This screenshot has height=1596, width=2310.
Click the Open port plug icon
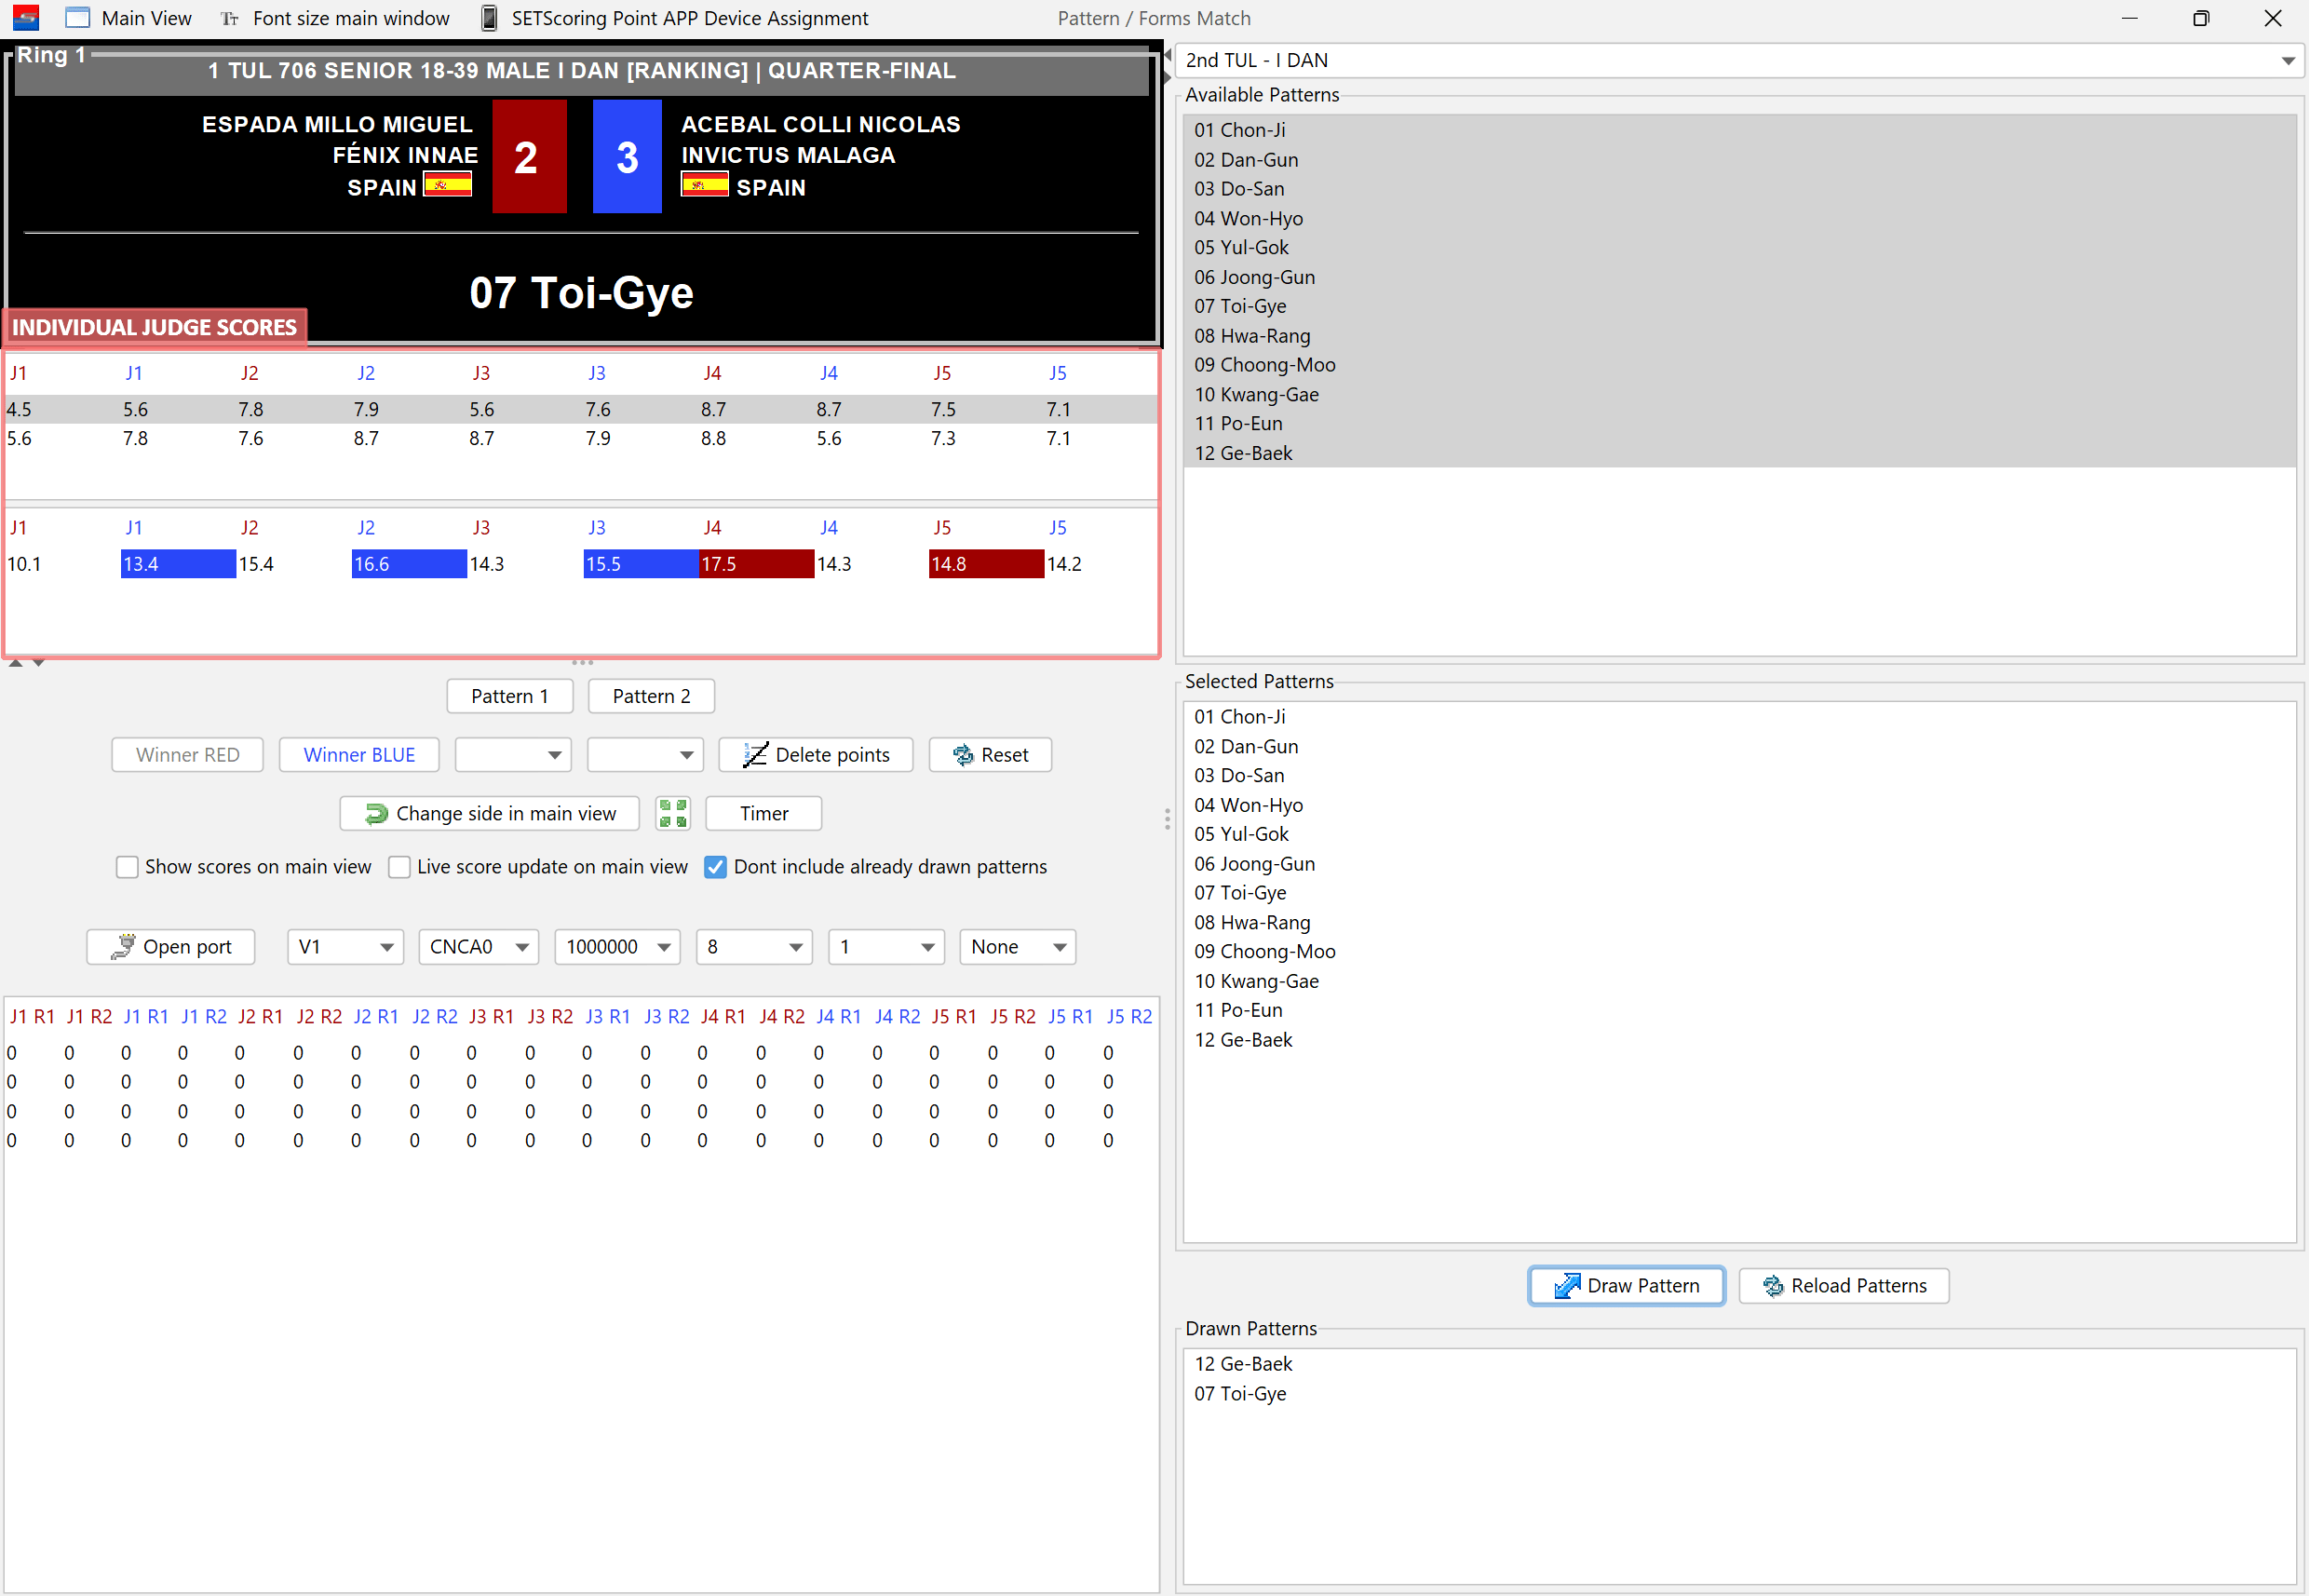click(124, 947)
